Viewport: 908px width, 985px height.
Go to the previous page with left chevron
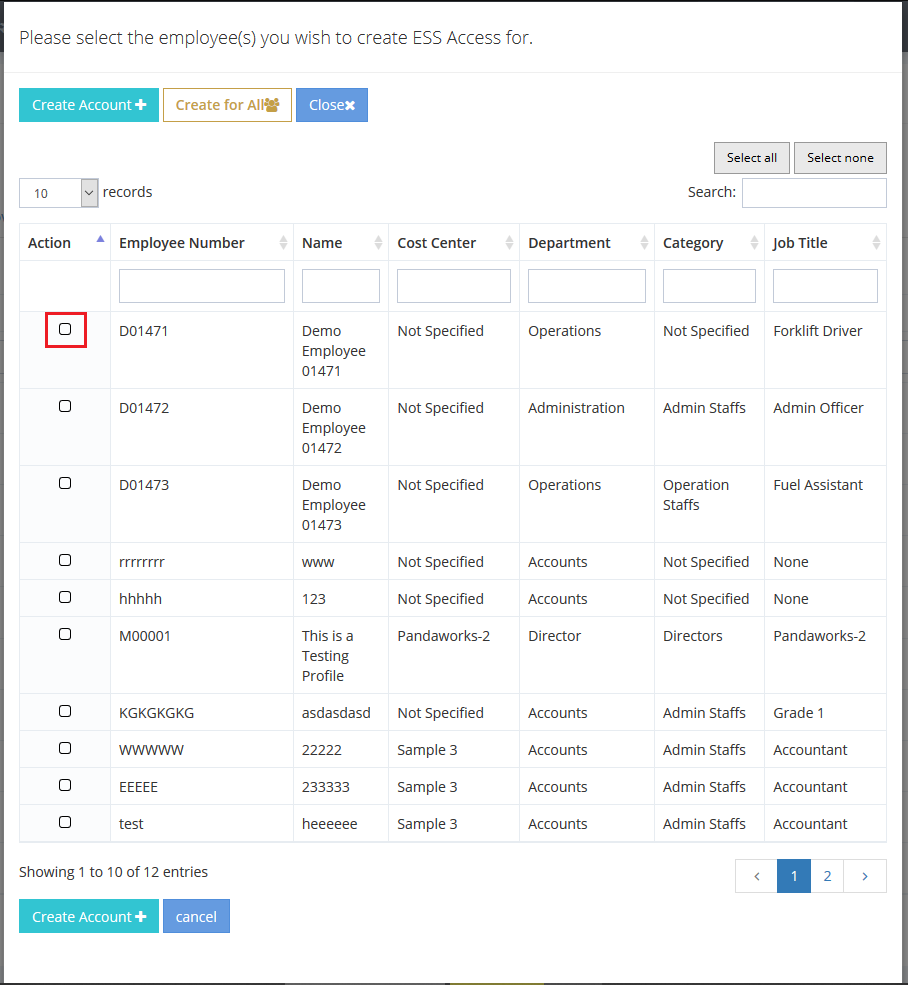click(x=757, y=876)
